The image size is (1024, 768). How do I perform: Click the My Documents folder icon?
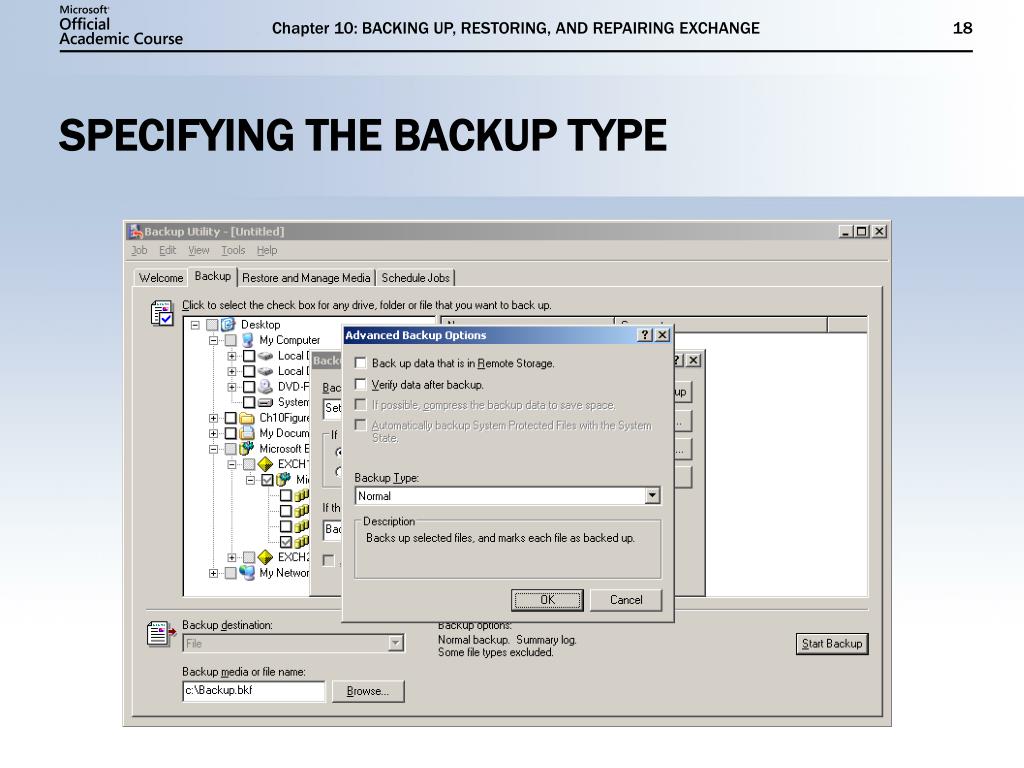tap(247, 434)
